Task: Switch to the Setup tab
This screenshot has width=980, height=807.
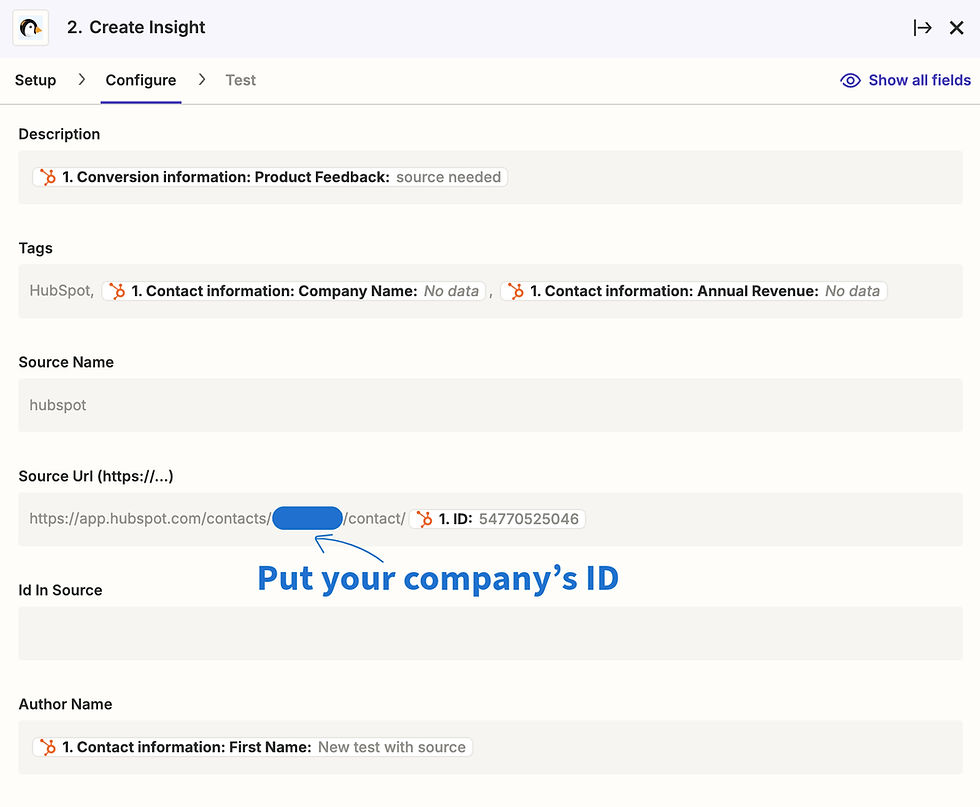Action: [x=35, y=80]
